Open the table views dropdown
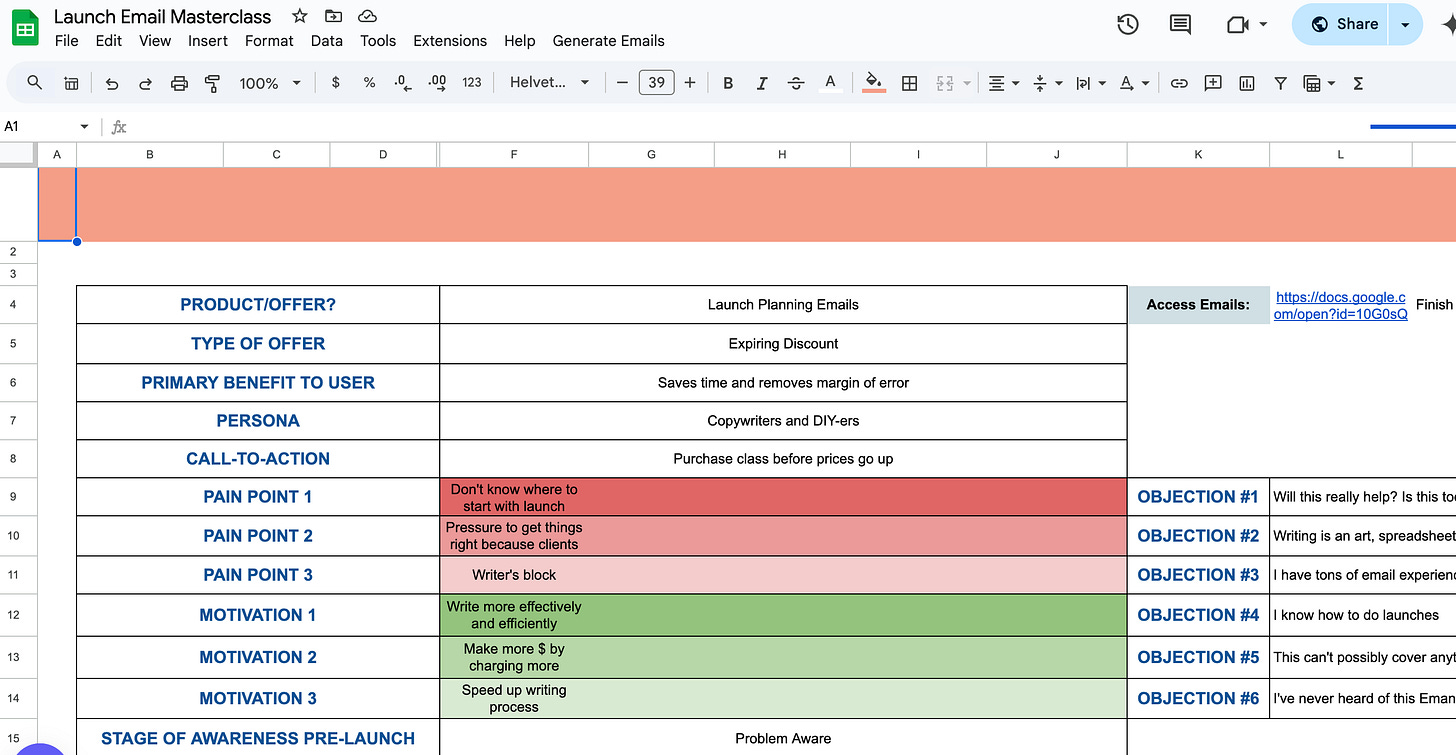Viewport: 1456px width, 755px height. click(1320, 83)
